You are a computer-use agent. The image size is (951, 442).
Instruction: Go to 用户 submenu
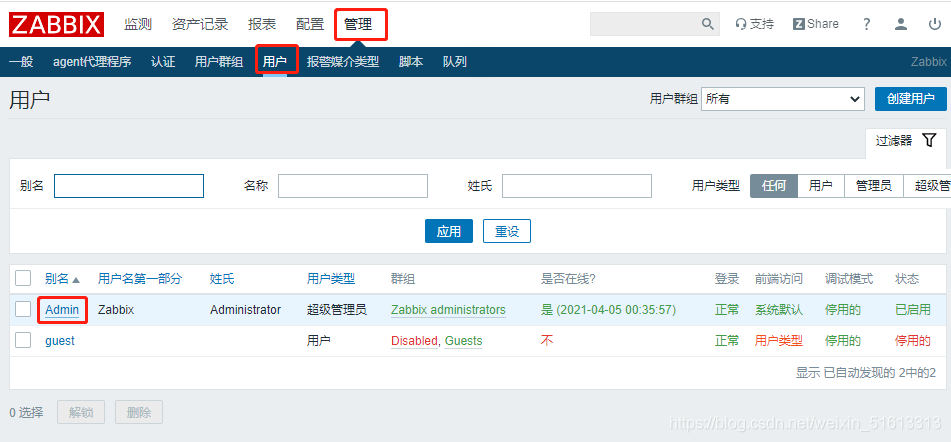pos(275,62)
